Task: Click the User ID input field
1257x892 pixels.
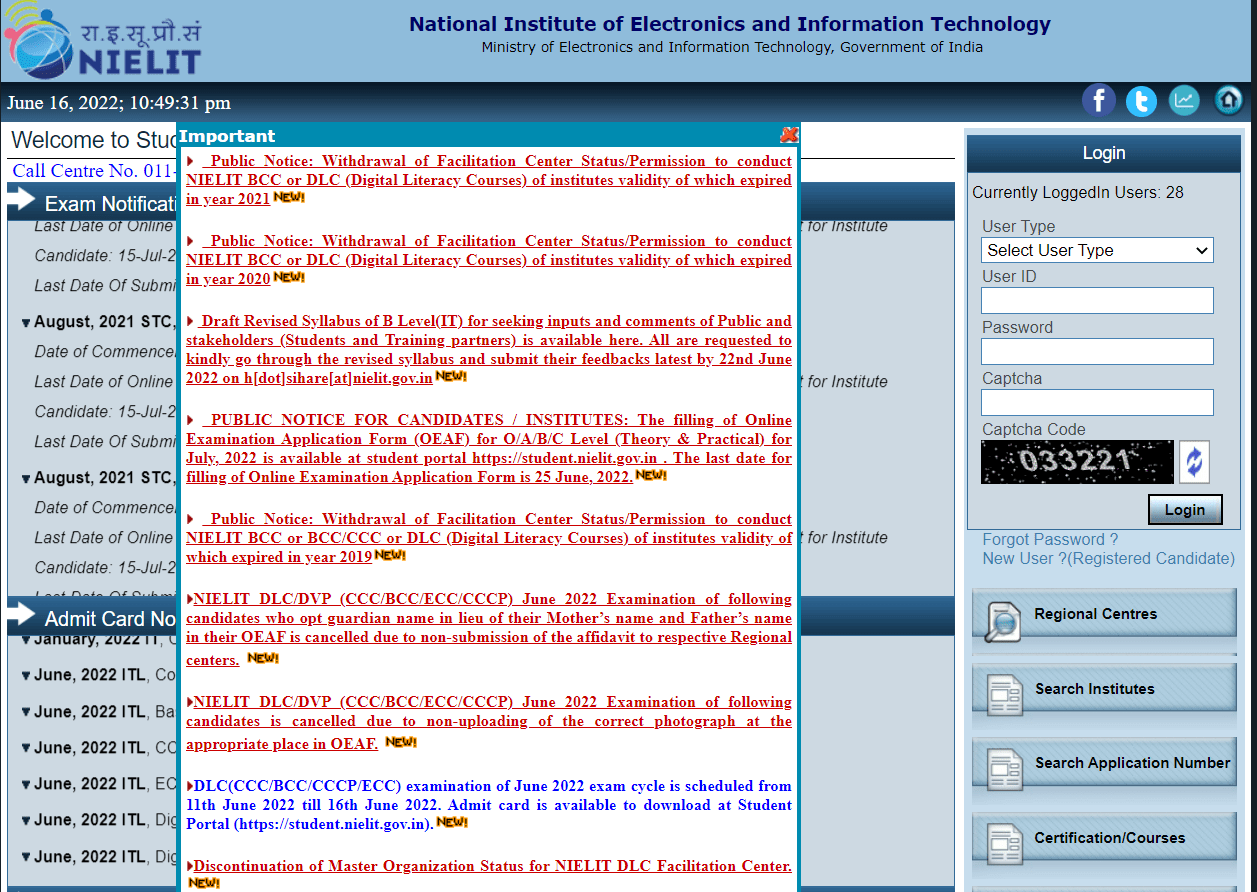Action: (x=1097, y=301)
